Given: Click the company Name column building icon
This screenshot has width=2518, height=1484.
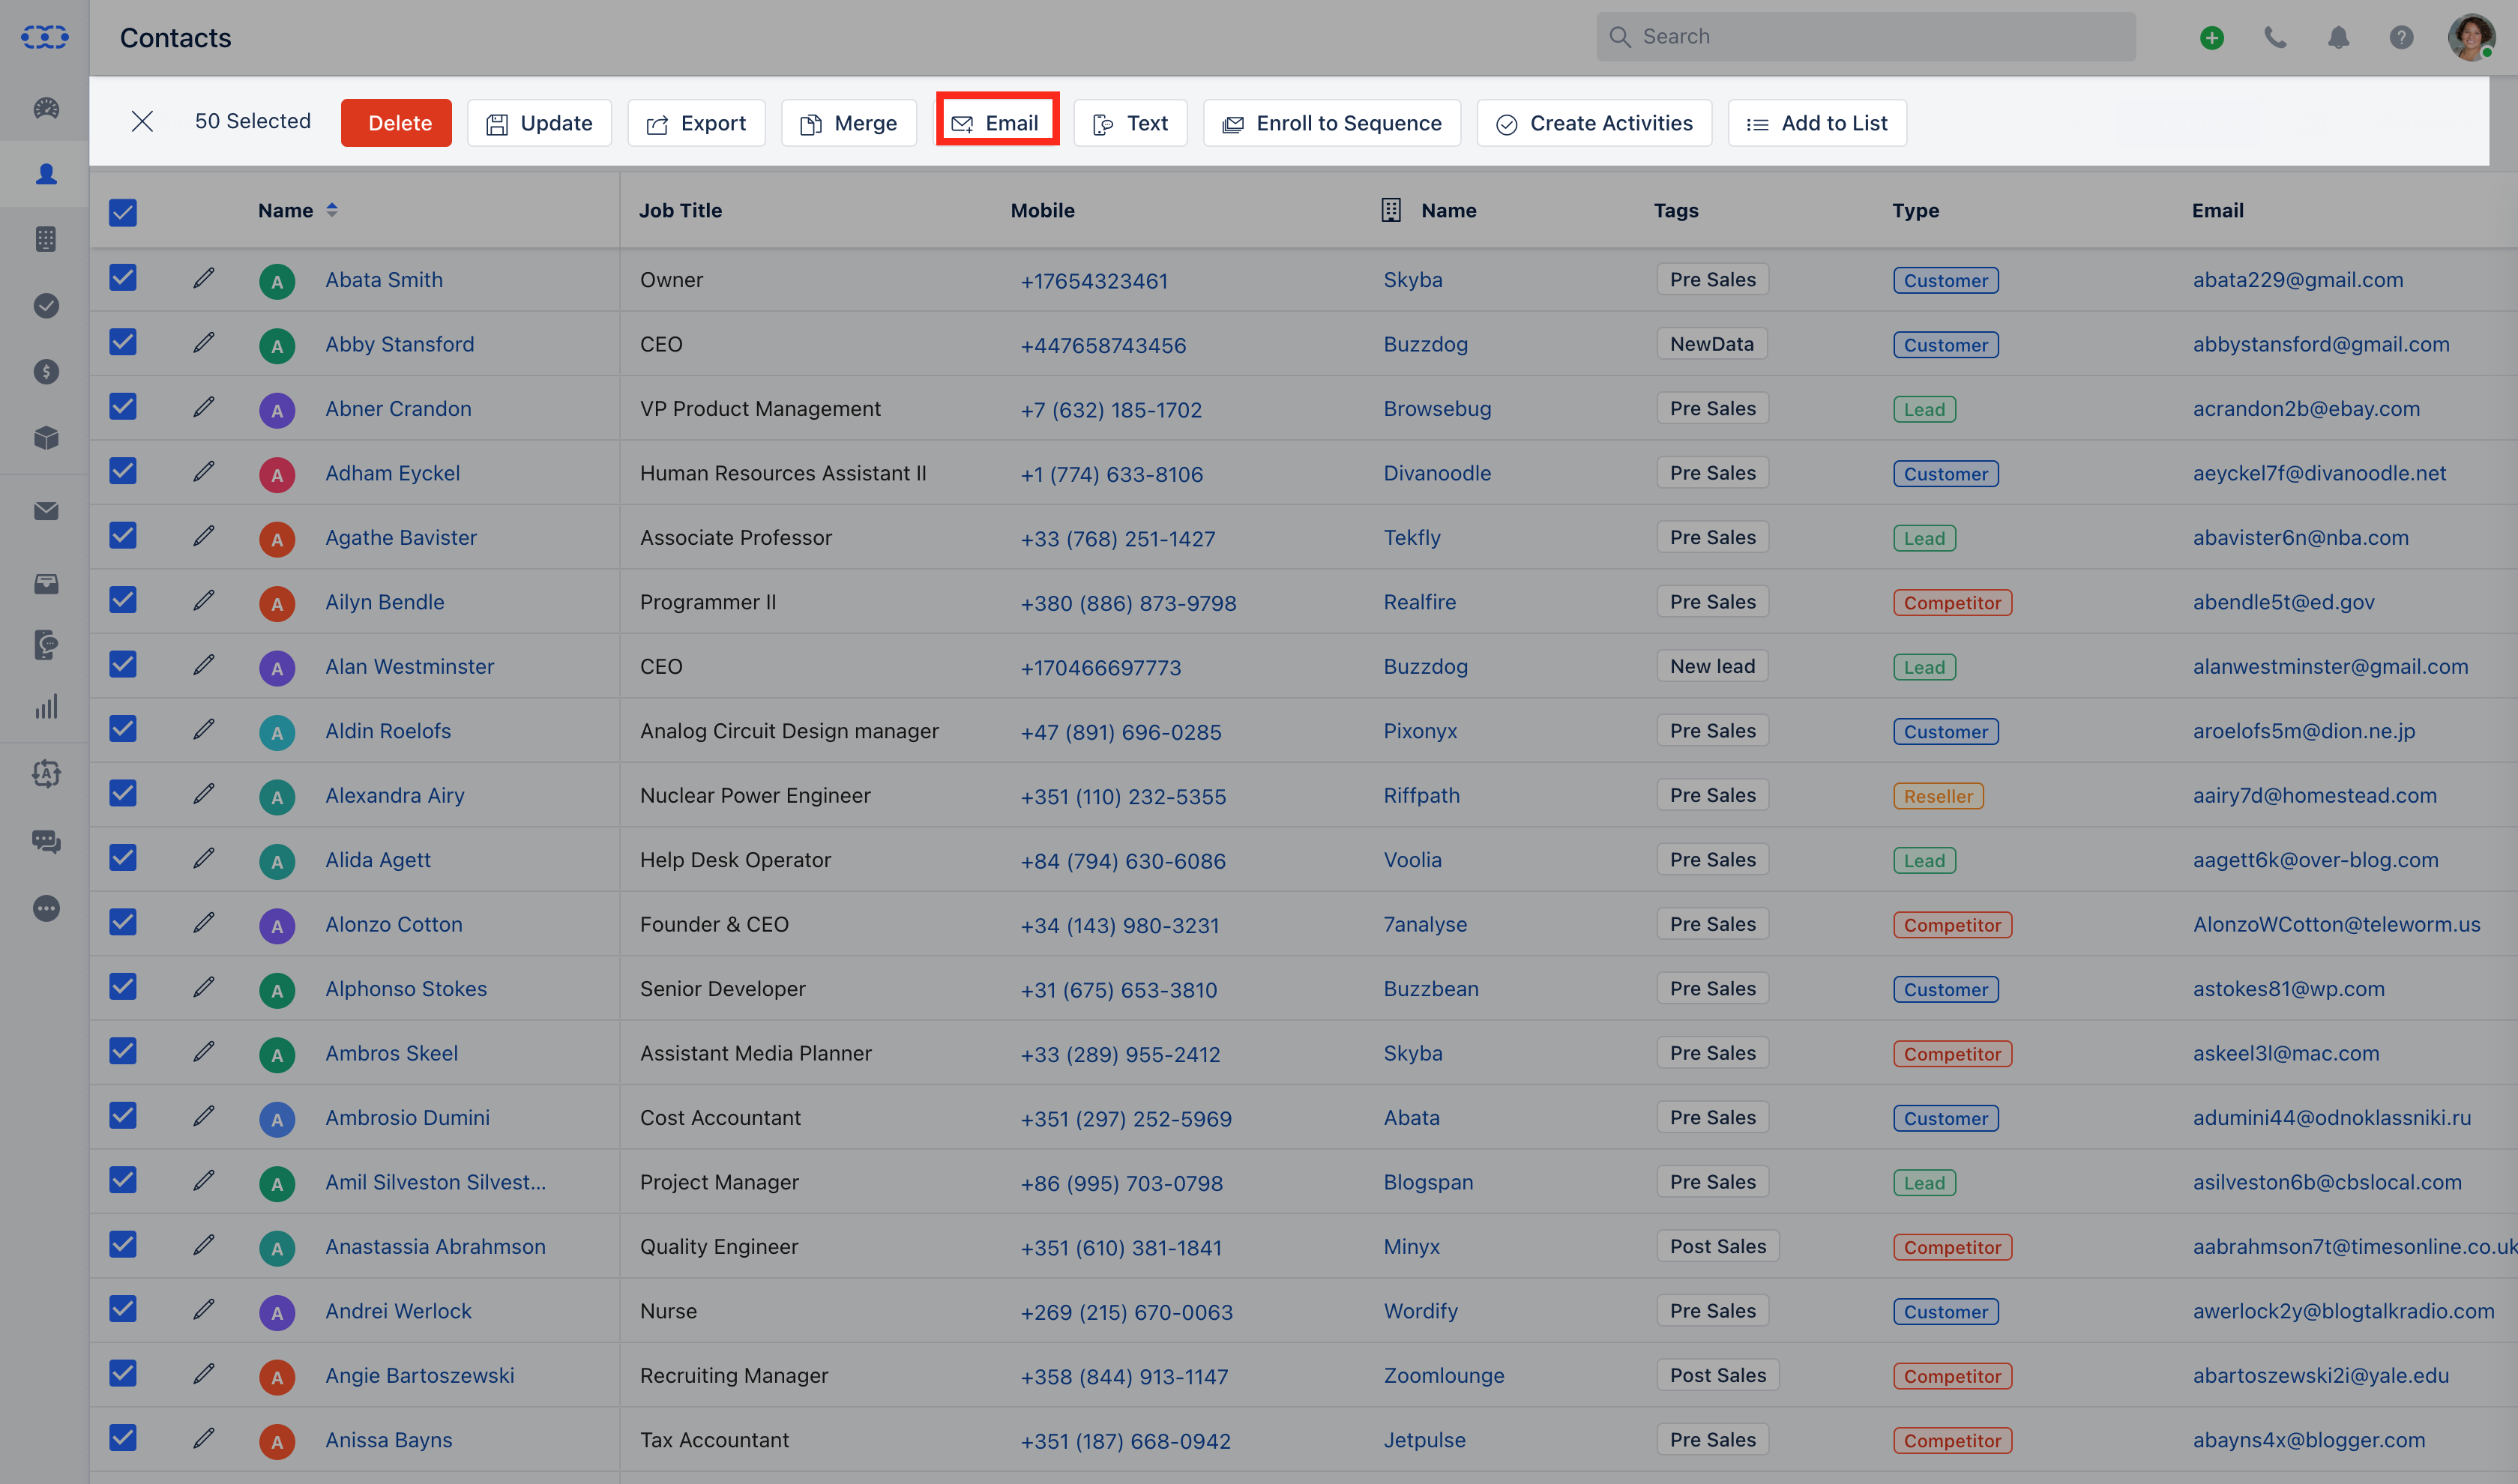Looking at the screenshot, I should tap(1391, 210).
